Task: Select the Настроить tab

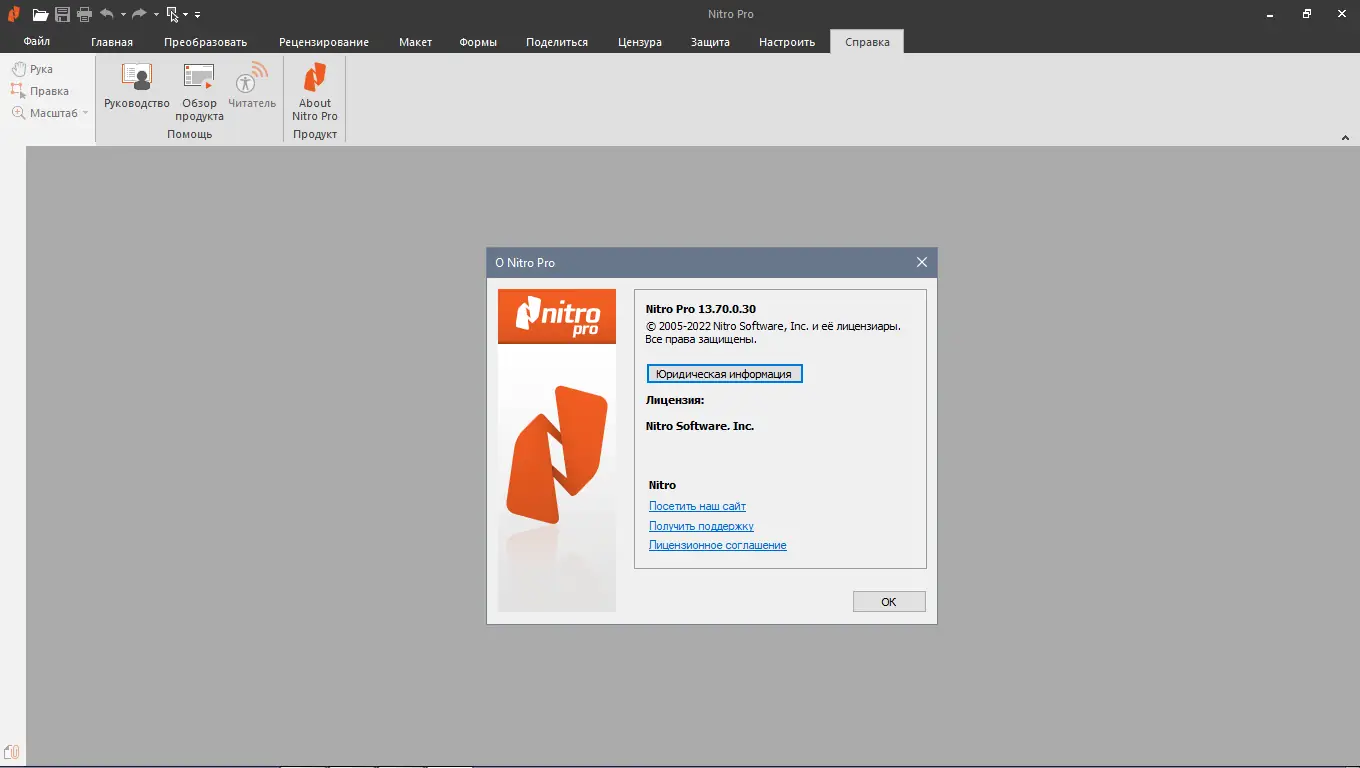Action: 787,42
